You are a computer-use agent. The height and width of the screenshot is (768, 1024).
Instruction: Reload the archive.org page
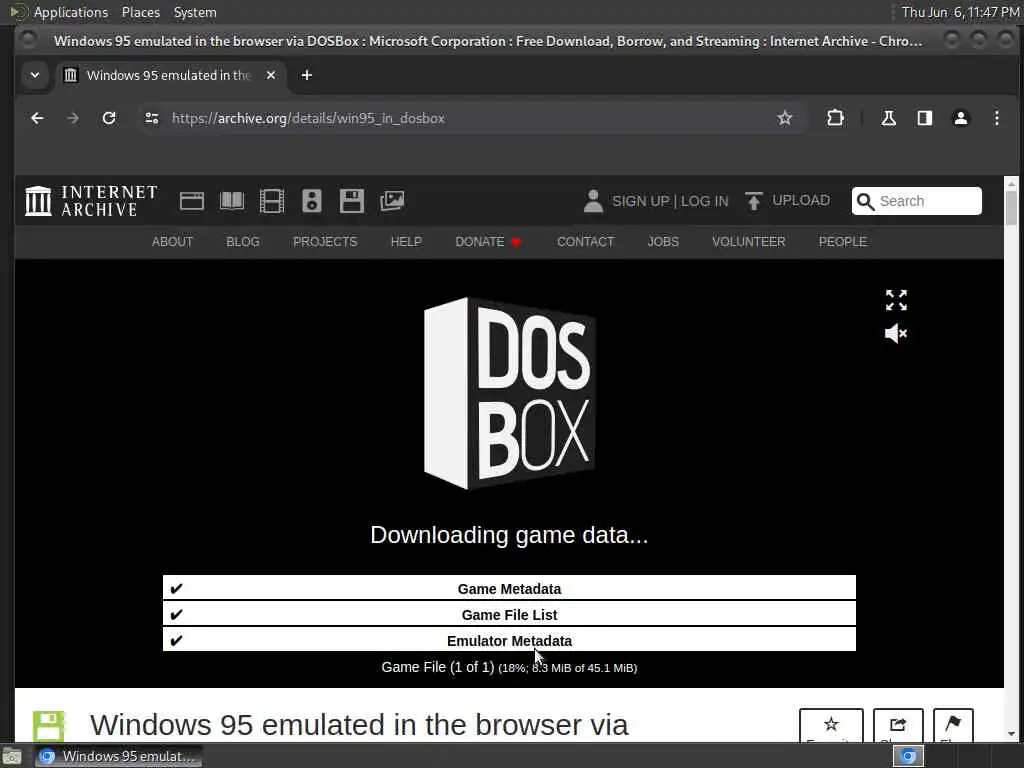coord(109,118)
